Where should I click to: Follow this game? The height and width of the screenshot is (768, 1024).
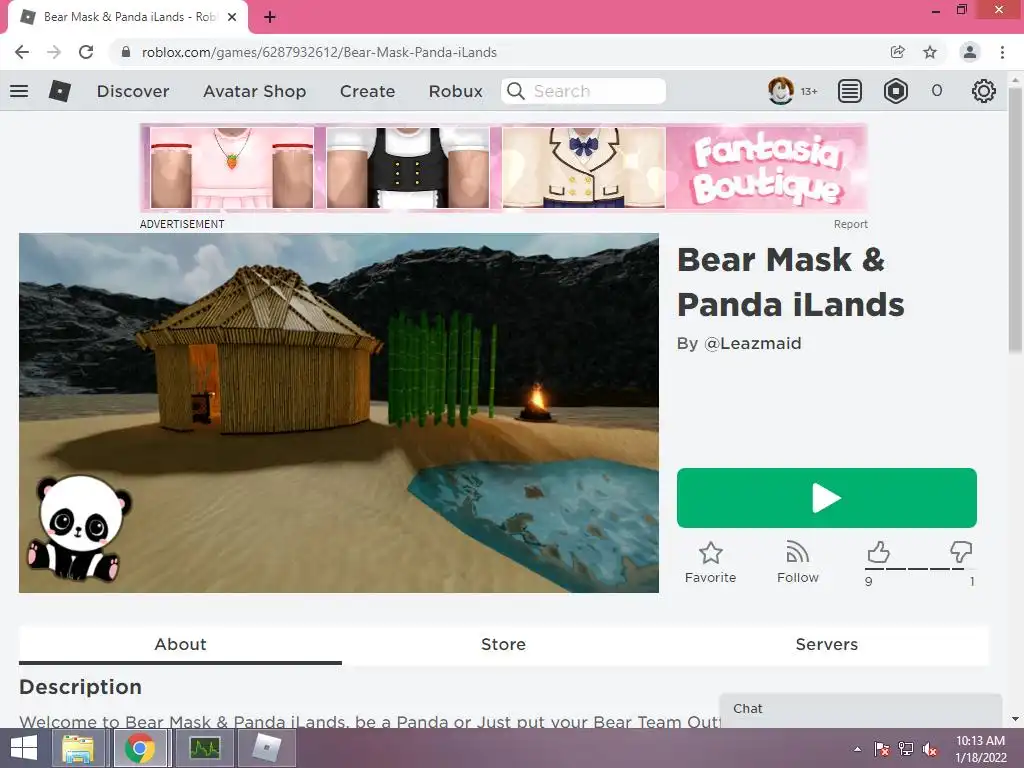pyautogui.click(x=797, y=562)
